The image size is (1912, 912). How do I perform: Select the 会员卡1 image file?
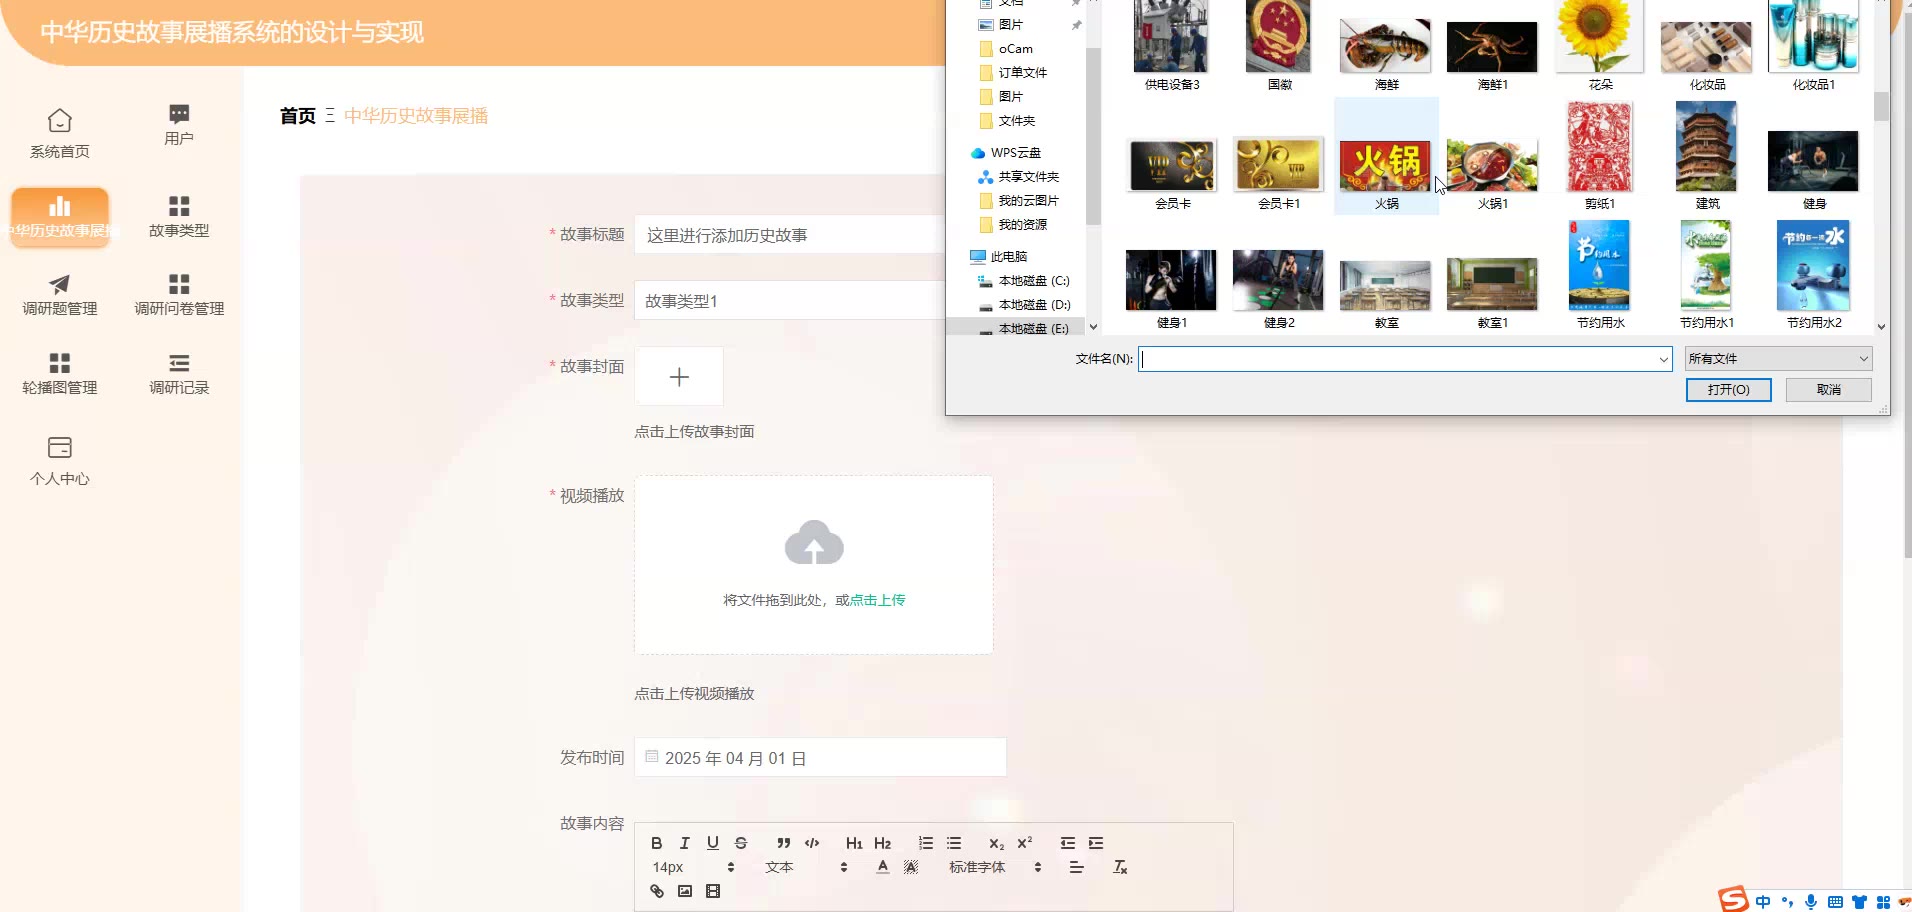click(x=1279, y=173)
